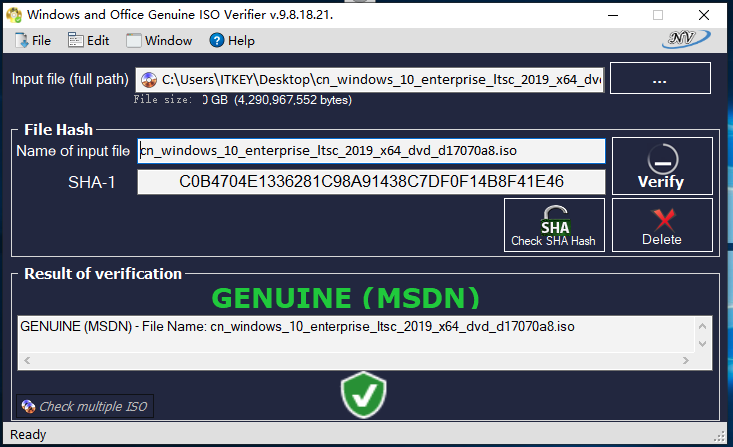Click the green shield checkmark icon

[364, 395]
